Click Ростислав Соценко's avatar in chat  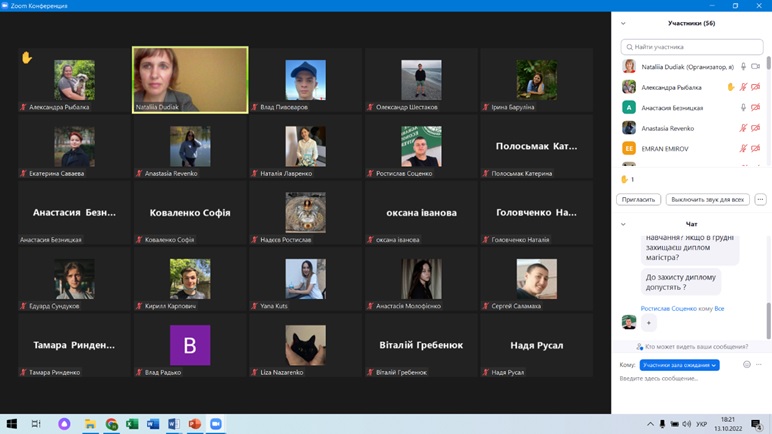[629, 322]
